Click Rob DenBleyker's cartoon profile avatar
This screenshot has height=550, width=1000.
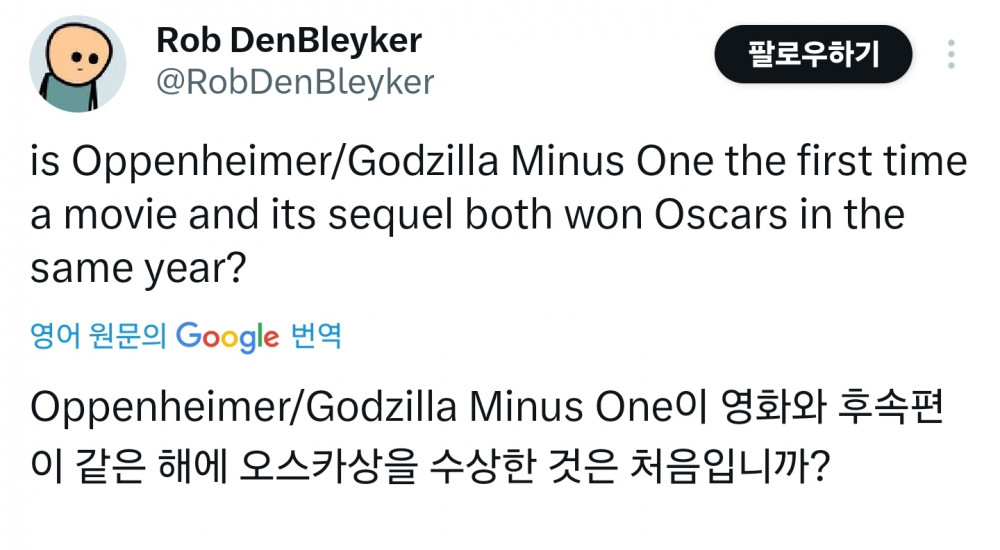tap(78, 64)
